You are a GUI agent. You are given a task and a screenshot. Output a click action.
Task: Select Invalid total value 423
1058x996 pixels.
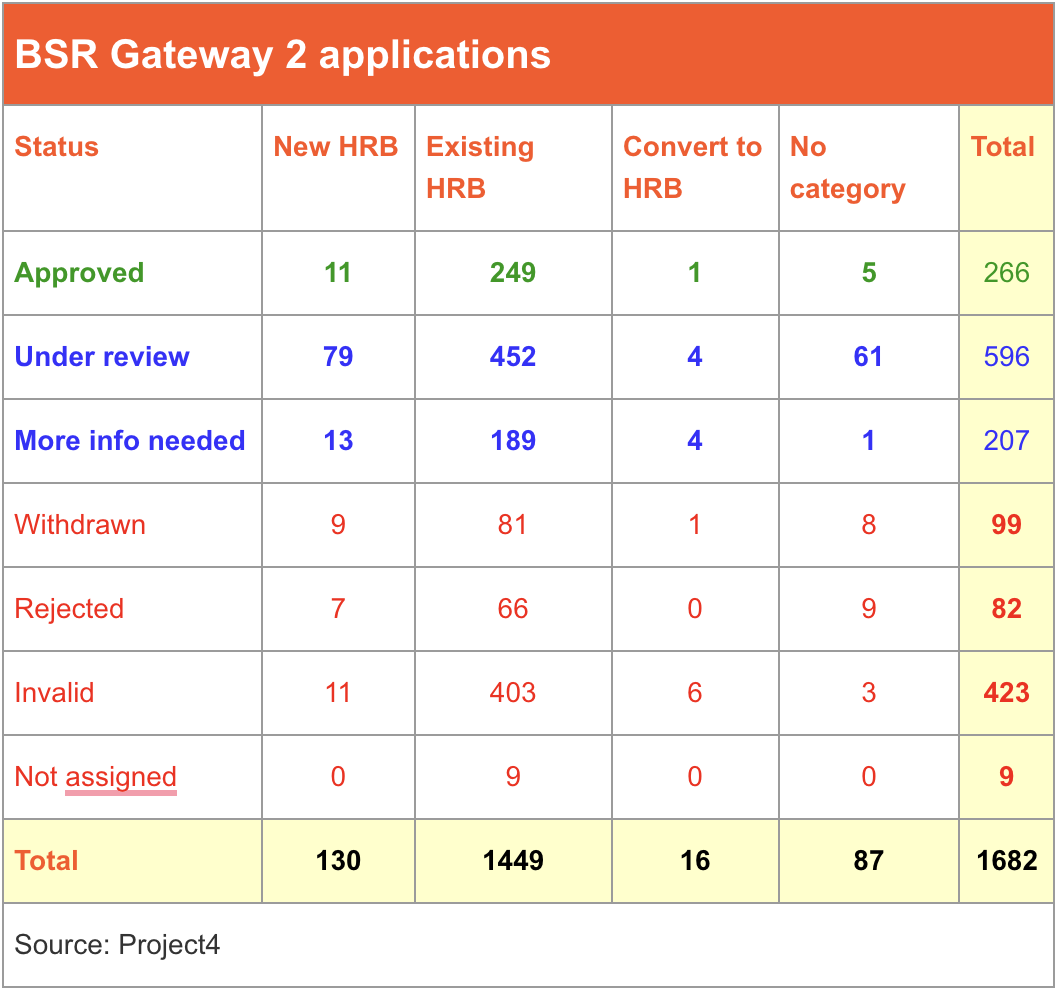click(1006, 692)
